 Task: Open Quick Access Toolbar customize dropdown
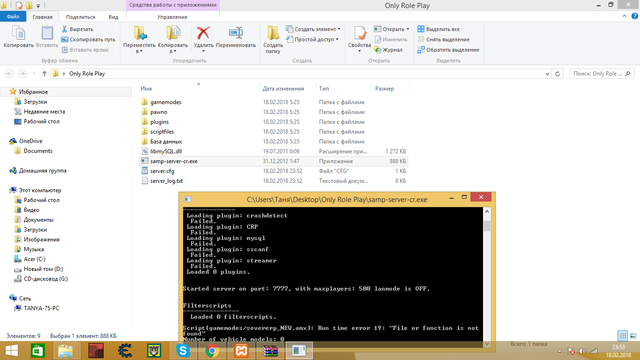[x=38, y=6]
